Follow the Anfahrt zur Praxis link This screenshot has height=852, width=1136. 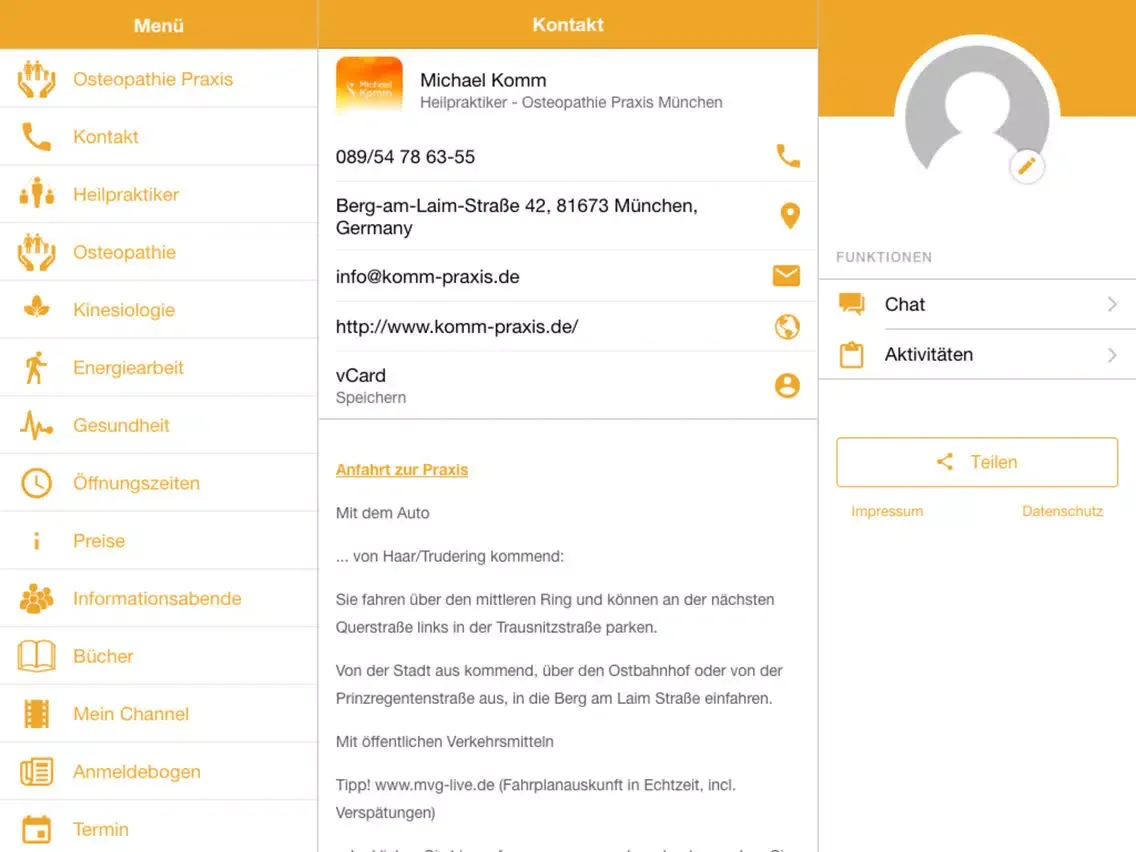[402, 469]
